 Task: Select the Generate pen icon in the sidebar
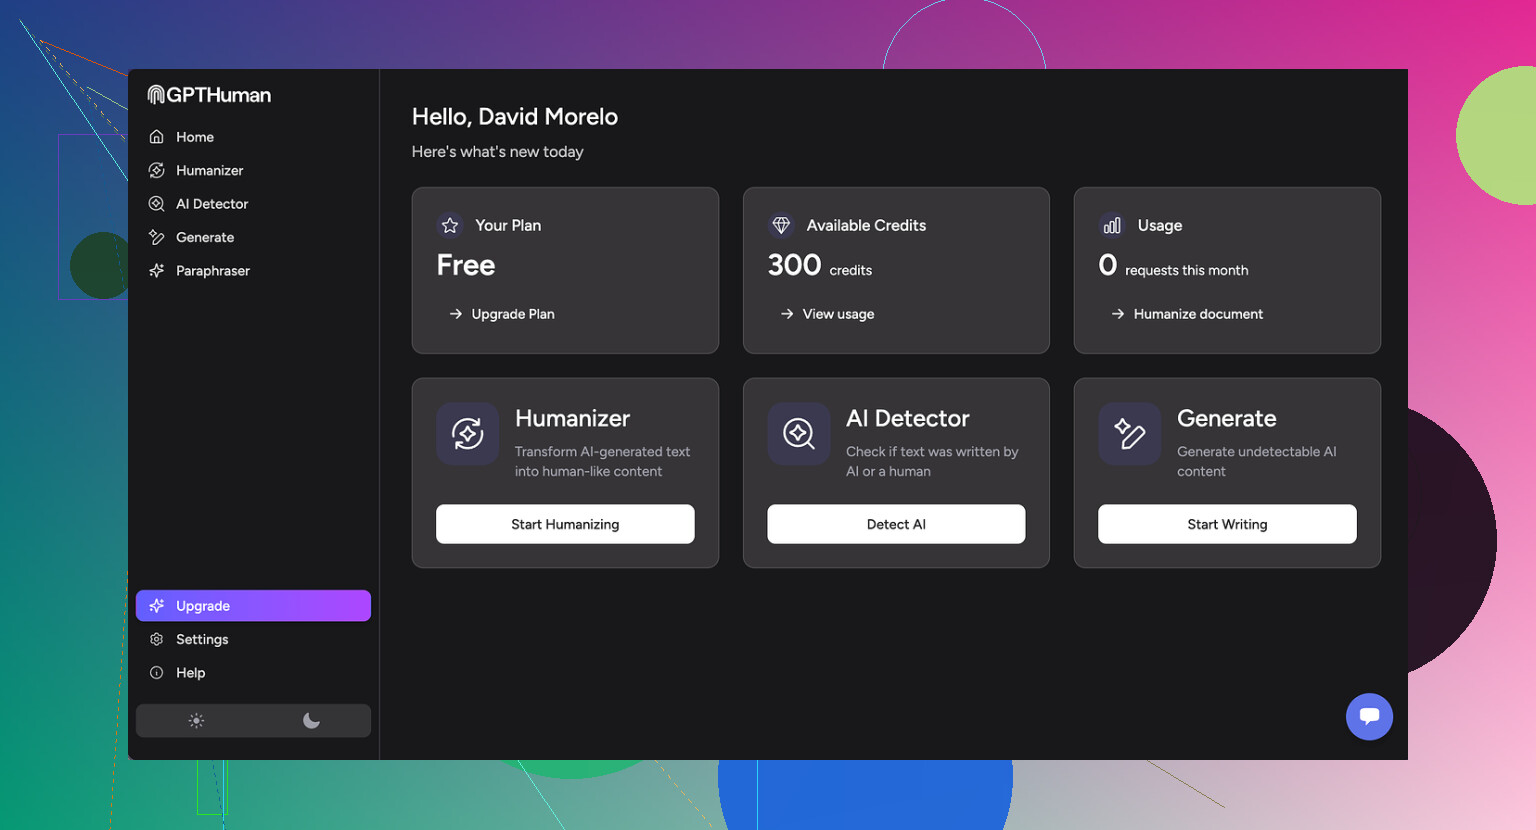pos(157,237)
